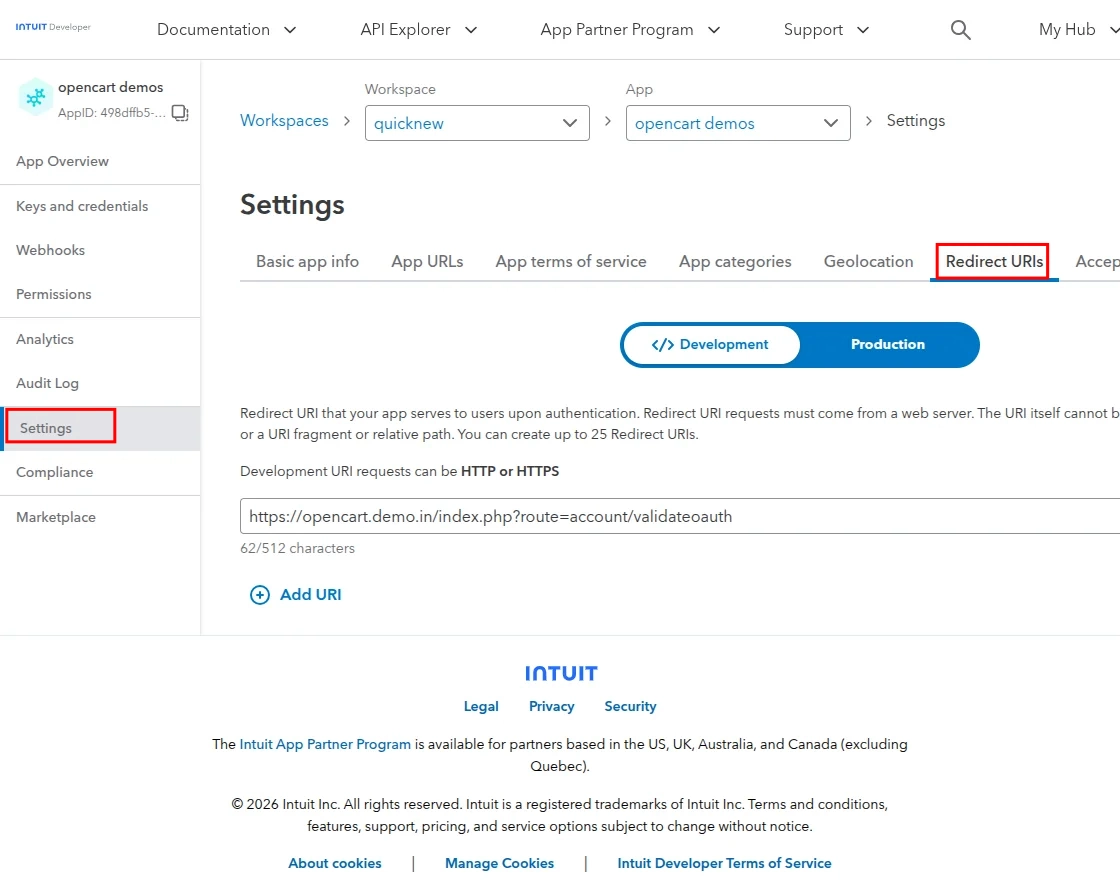Viewport: 1120px width, 880px height.
Task: Expand the API Explorer menu
Action: point(419,30)
